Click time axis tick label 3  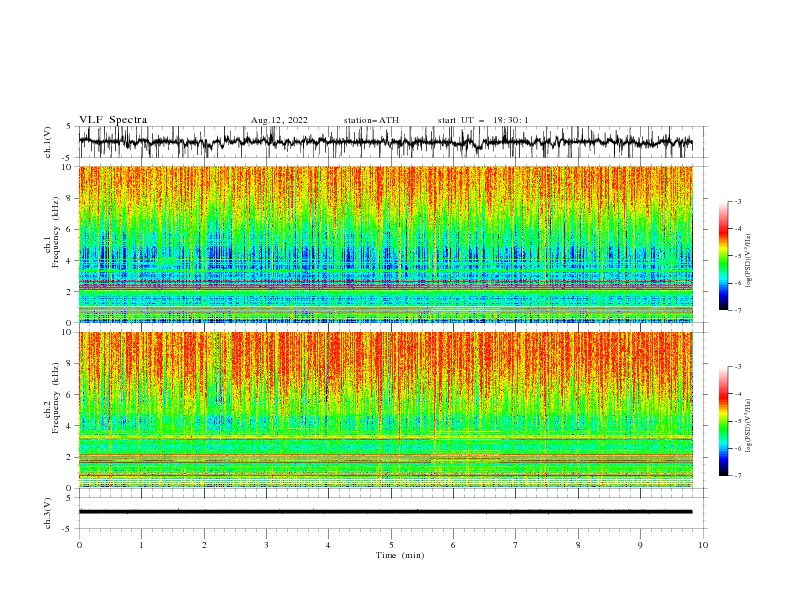point(266,545)
